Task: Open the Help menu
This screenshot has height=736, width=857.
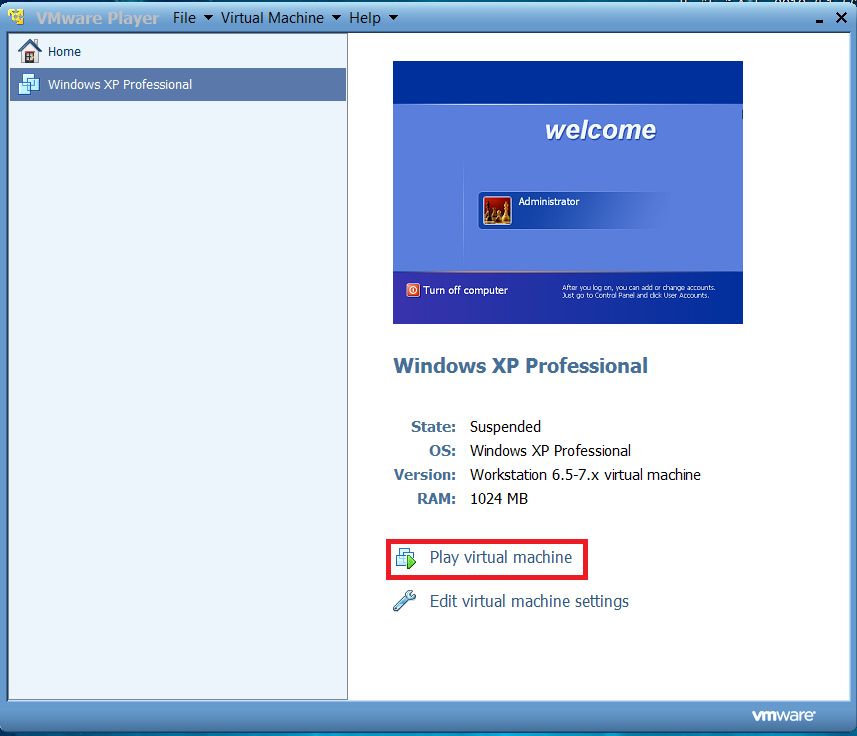Action: [x=365, y=18]
